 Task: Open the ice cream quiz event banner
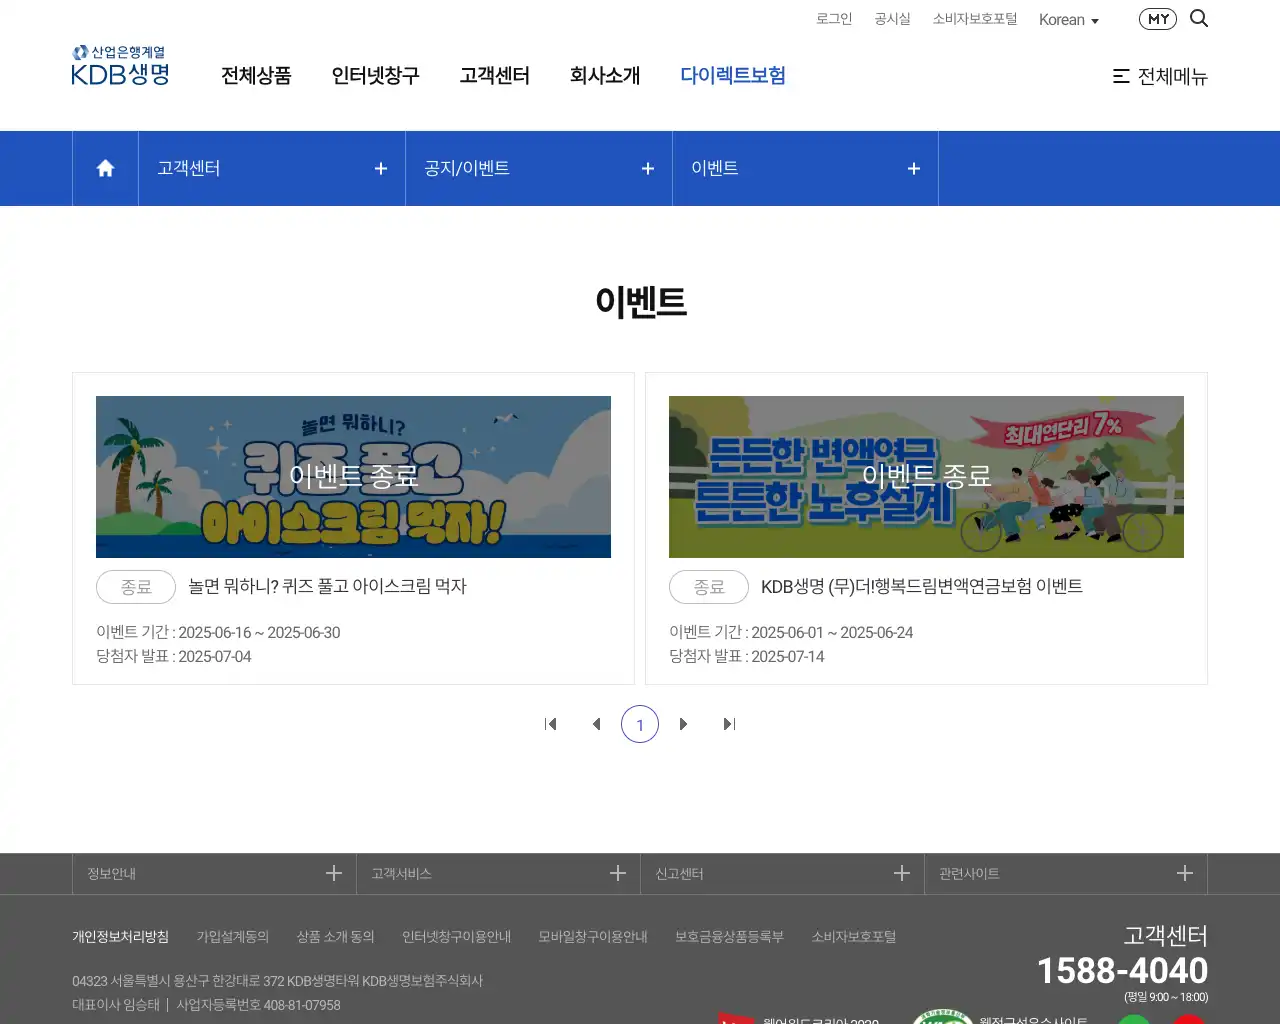pos(353,477)
